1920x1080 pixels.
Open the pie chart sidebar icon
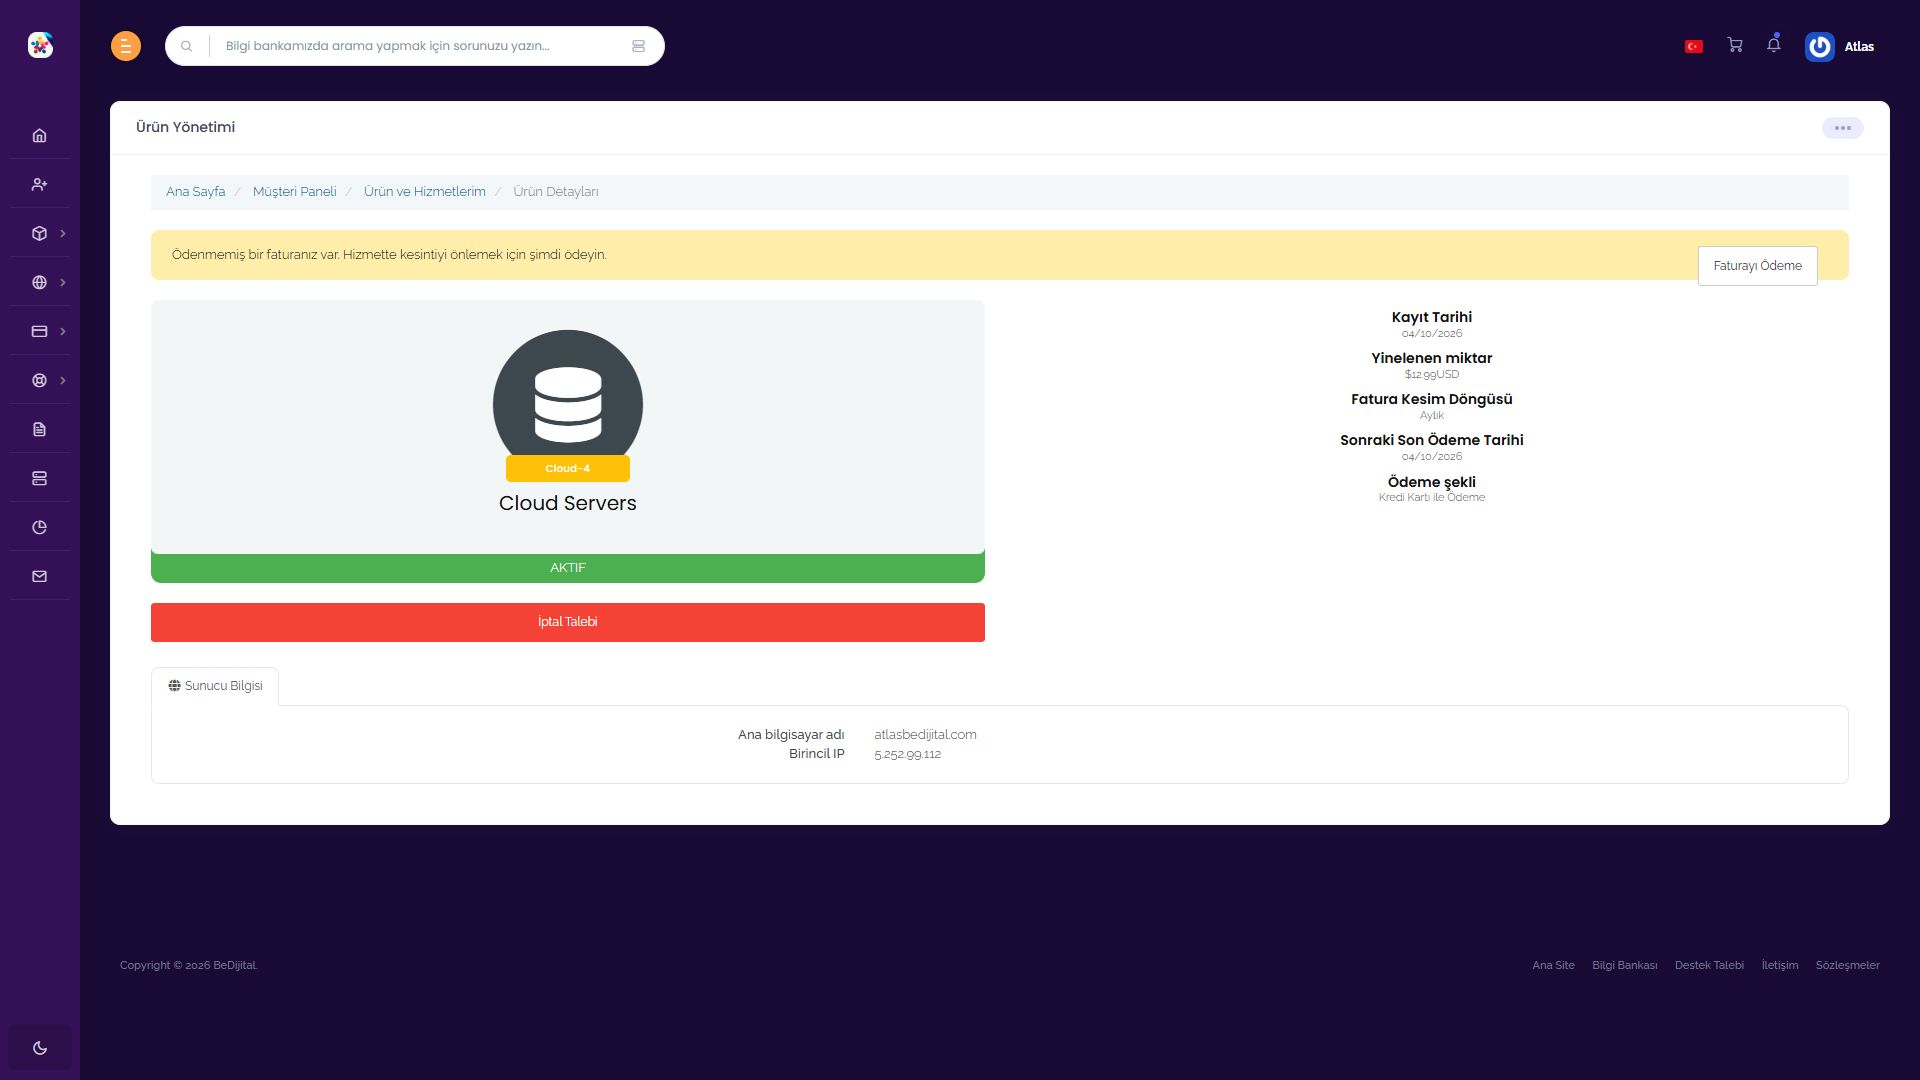pyautogui.click(x=39, y=527)
